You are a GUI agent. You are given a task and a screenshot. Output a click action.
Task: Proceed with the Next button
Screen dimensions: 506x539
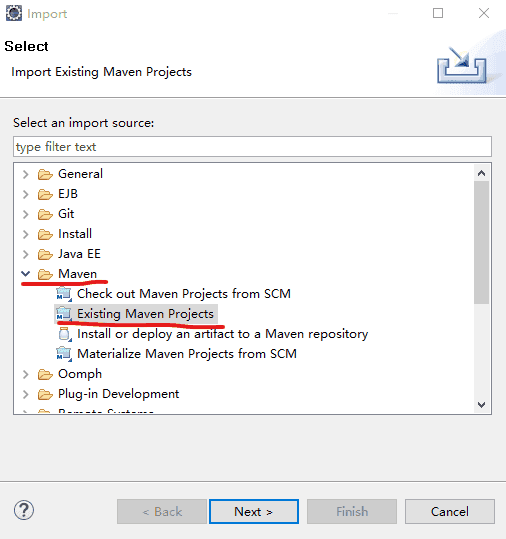click(x=254, y=512)
